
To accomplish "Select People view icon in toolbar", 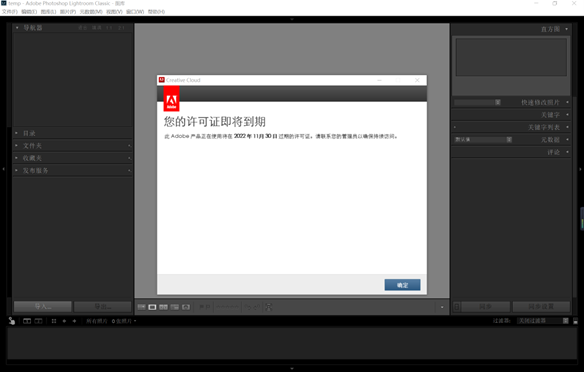I will click(x=186, y=307).
